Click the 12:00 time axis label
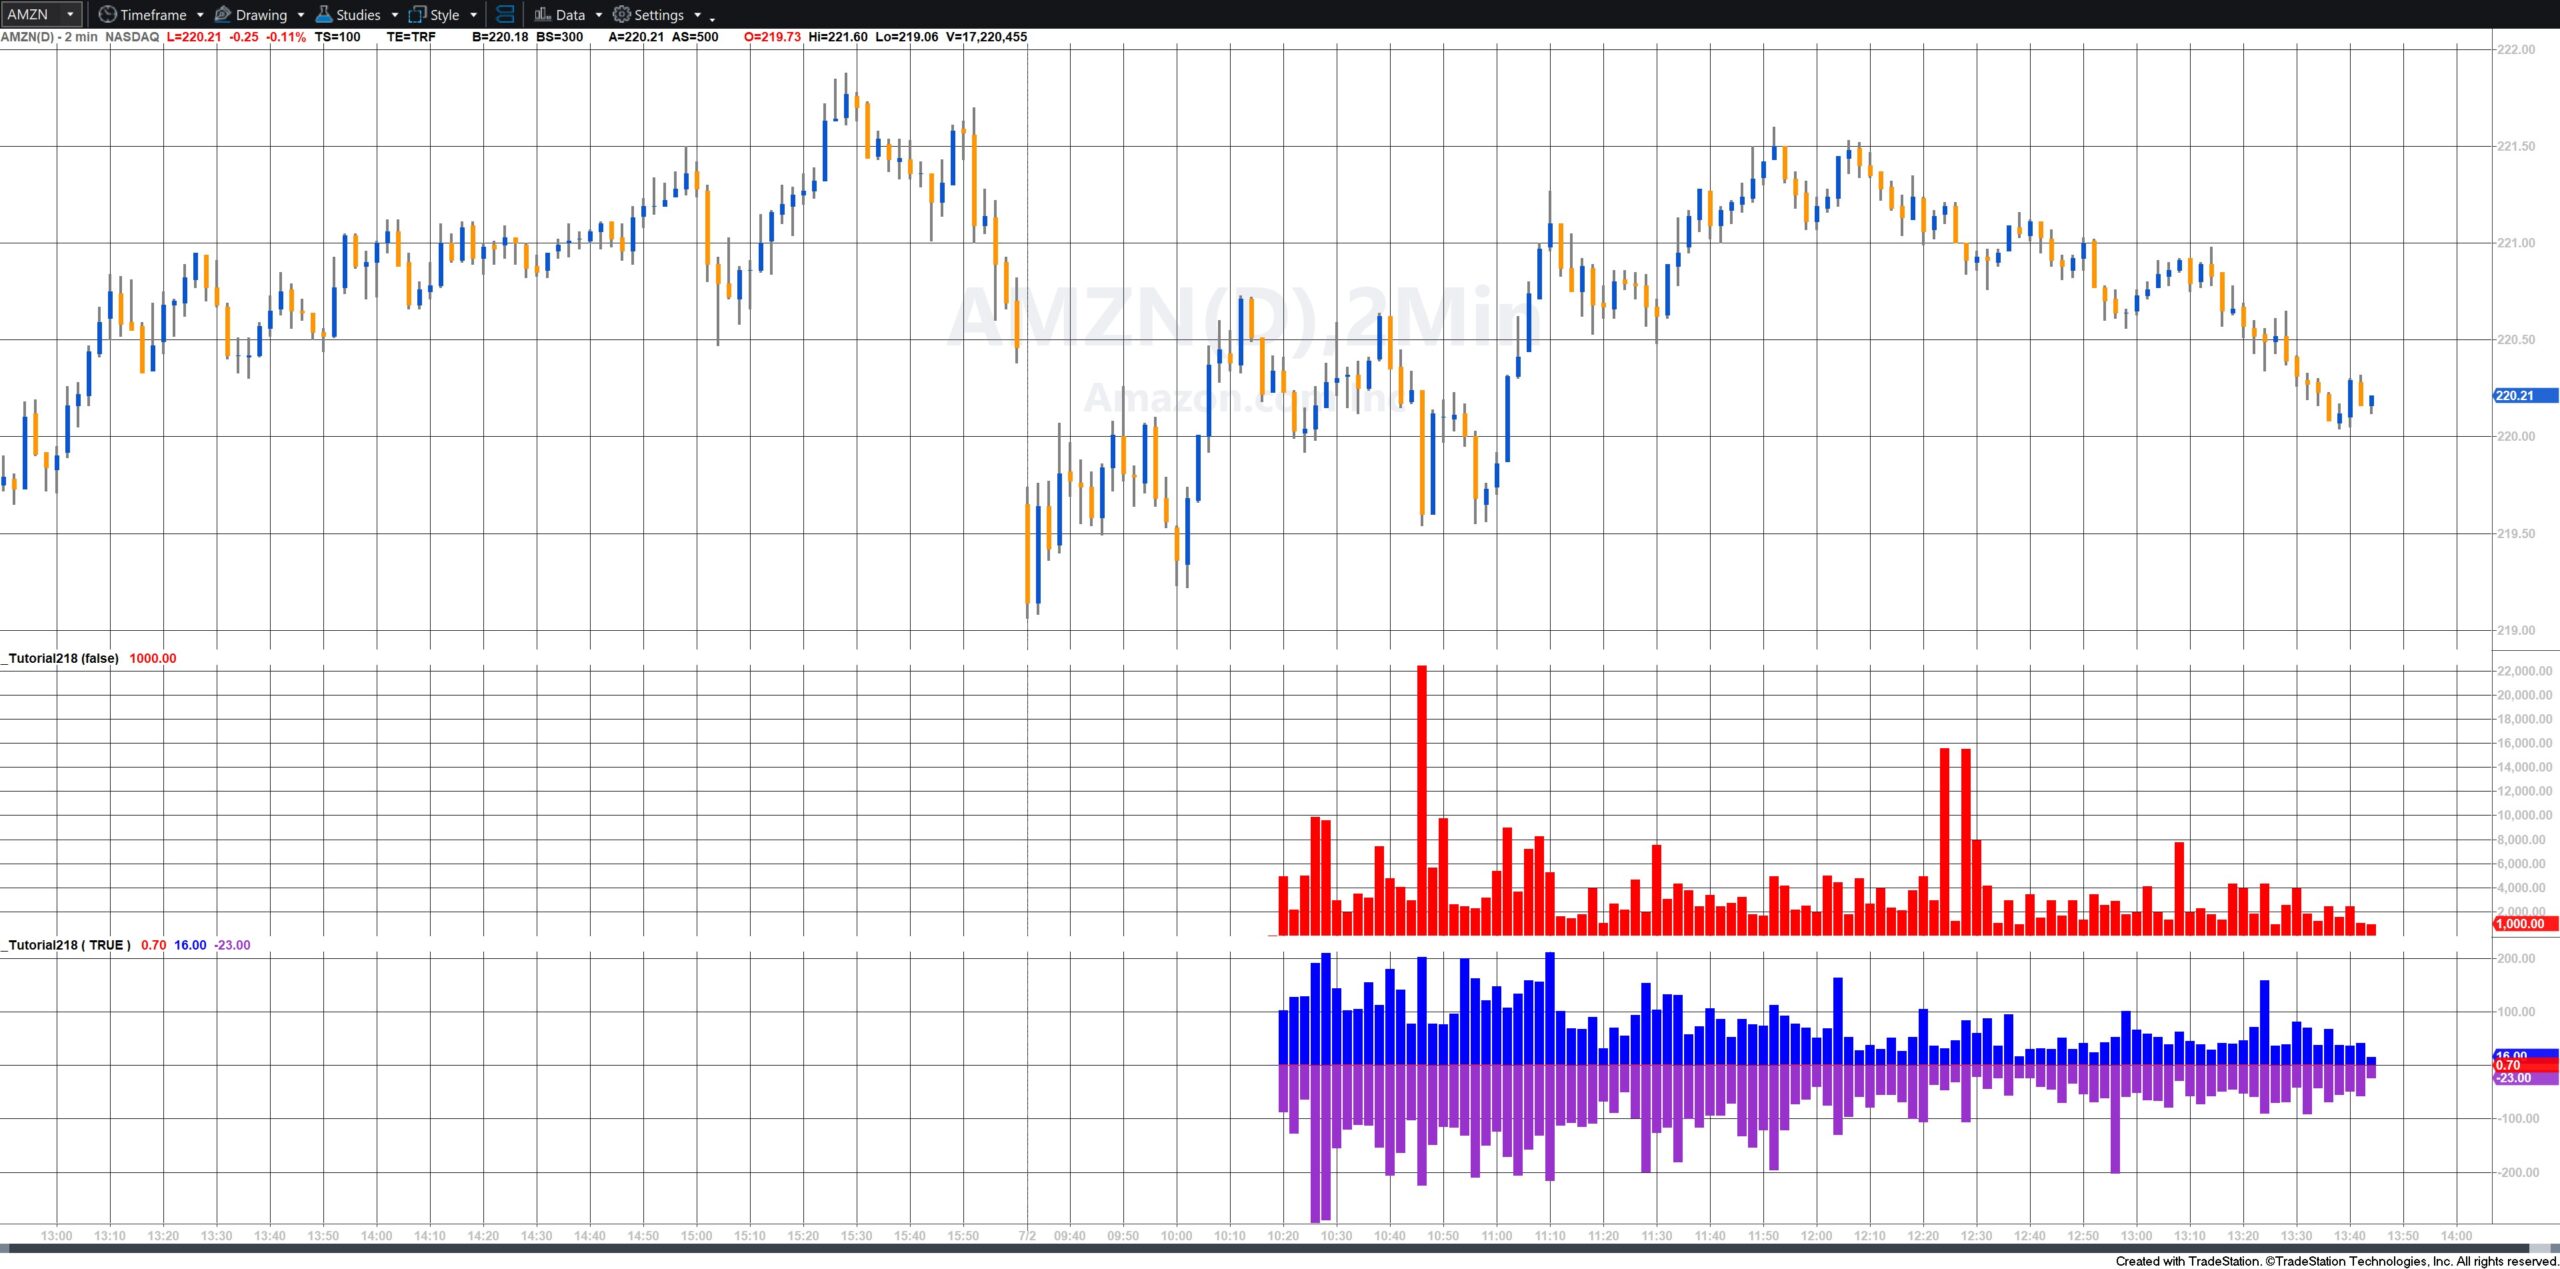The width and height of the screenshot is (2560, 1269). tap(1816, 1236)
